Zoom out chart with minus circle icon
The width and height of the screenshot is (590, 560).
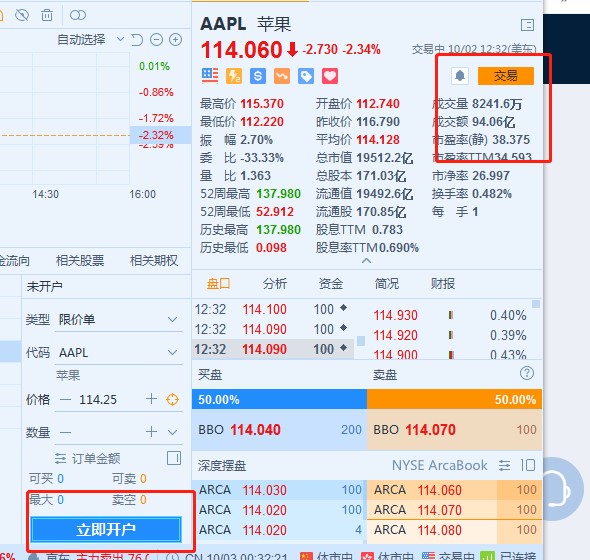pyautogui.click(x=156, y=40)
